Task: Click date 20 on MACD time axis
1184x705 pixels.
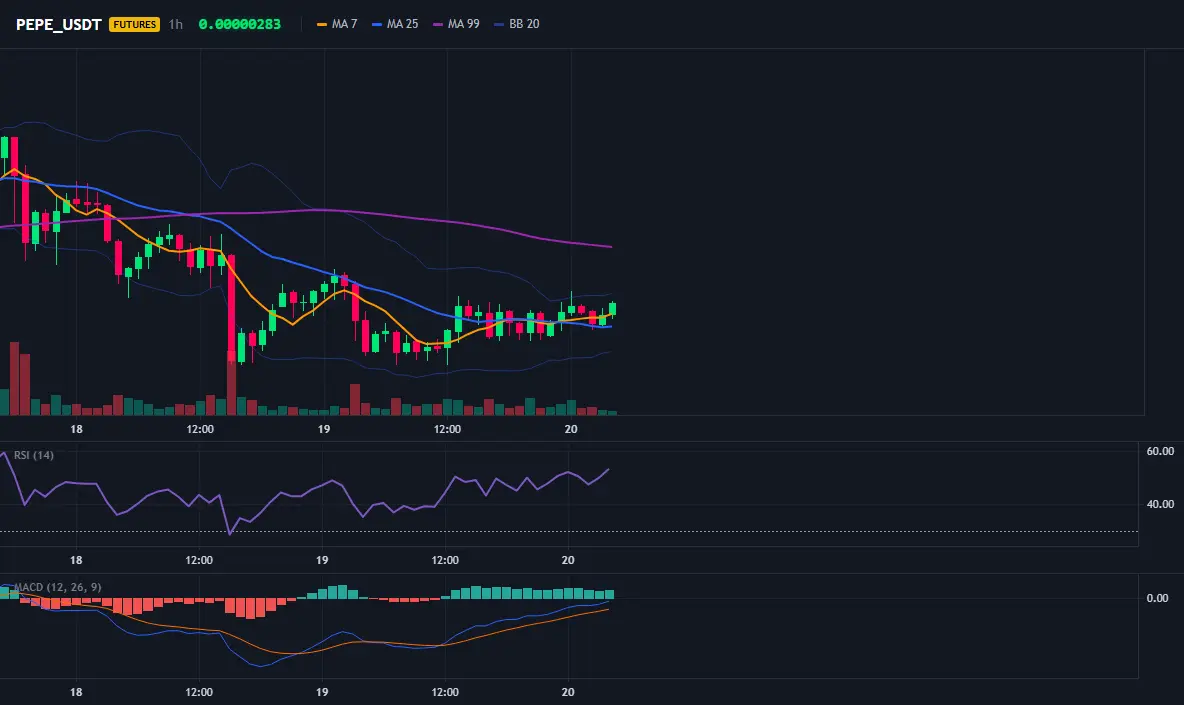Action: pos(568,692)
